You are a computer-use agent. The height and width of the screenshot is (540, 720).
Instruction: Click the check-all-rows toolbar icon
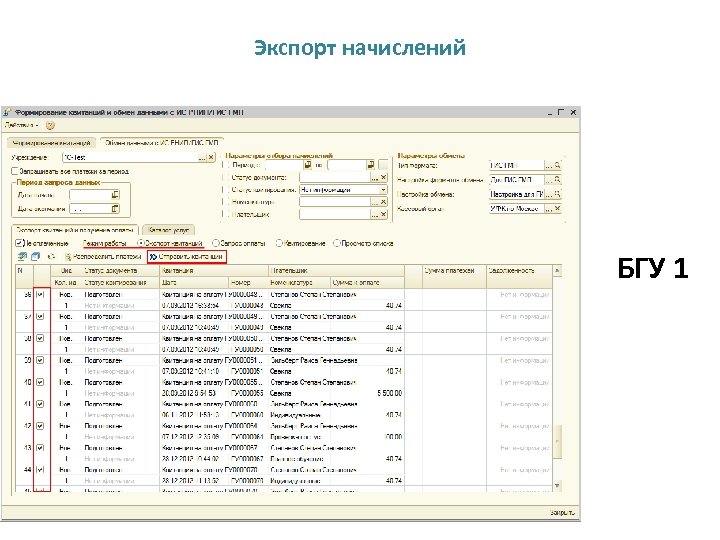click(22, 257)
